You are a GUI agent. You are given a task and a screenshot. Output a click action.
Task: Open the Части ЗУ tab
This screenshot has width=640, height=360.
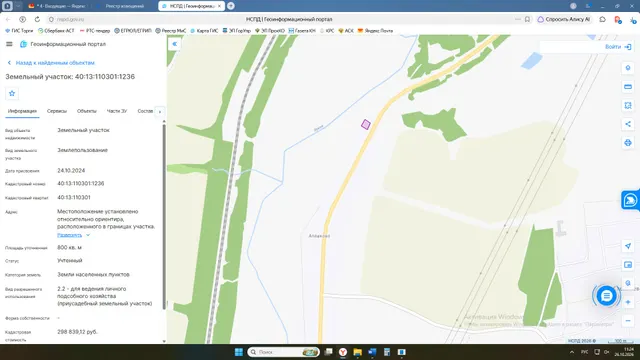pyautogui.click(x=117, y=111)
